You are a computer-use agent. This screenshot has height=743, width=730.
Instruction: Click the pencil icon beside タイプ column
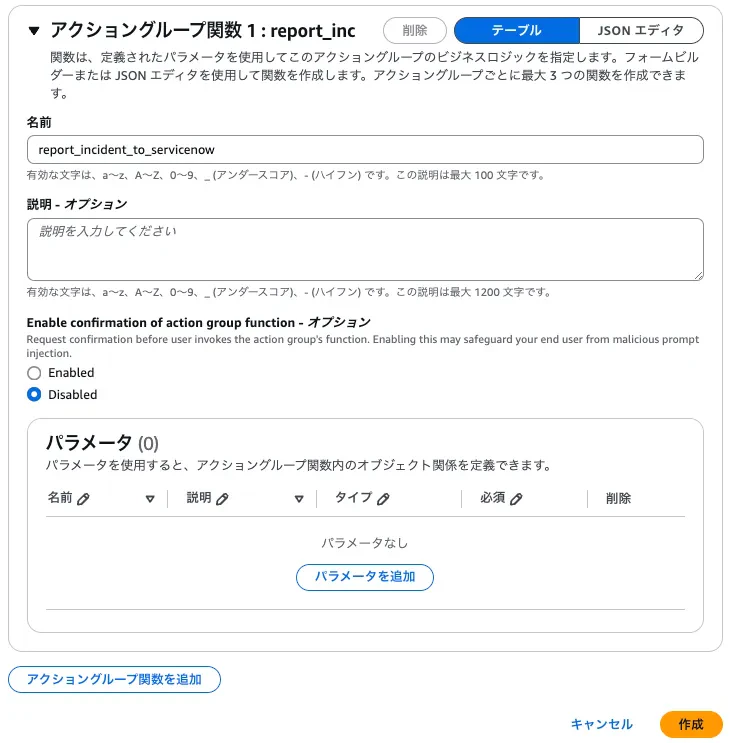383,498
